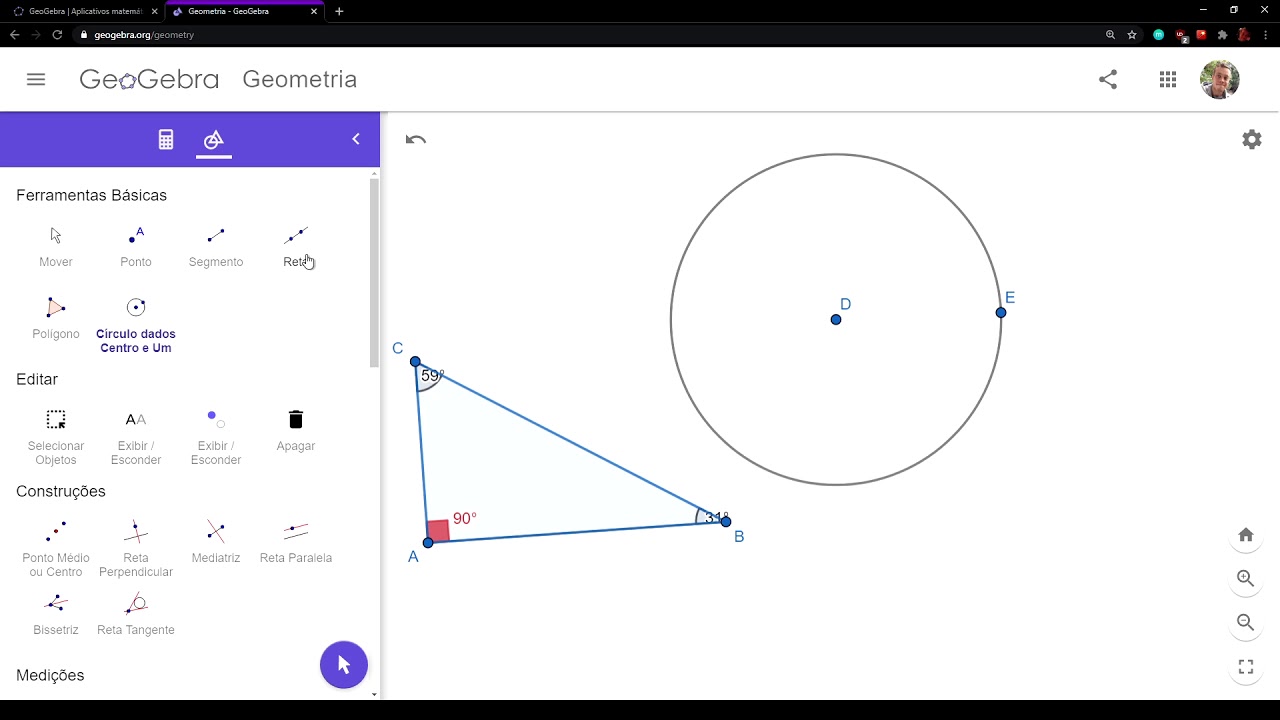Open the GeoGebra hamburger menu
This screenshot has height=720, width=1280.
[x=36, y=79]
